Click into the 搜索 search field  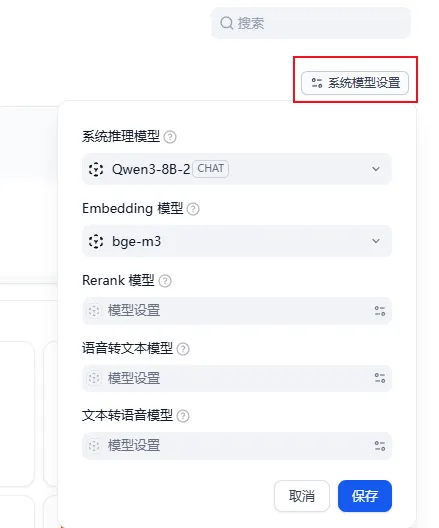click(x=311, y=23)
